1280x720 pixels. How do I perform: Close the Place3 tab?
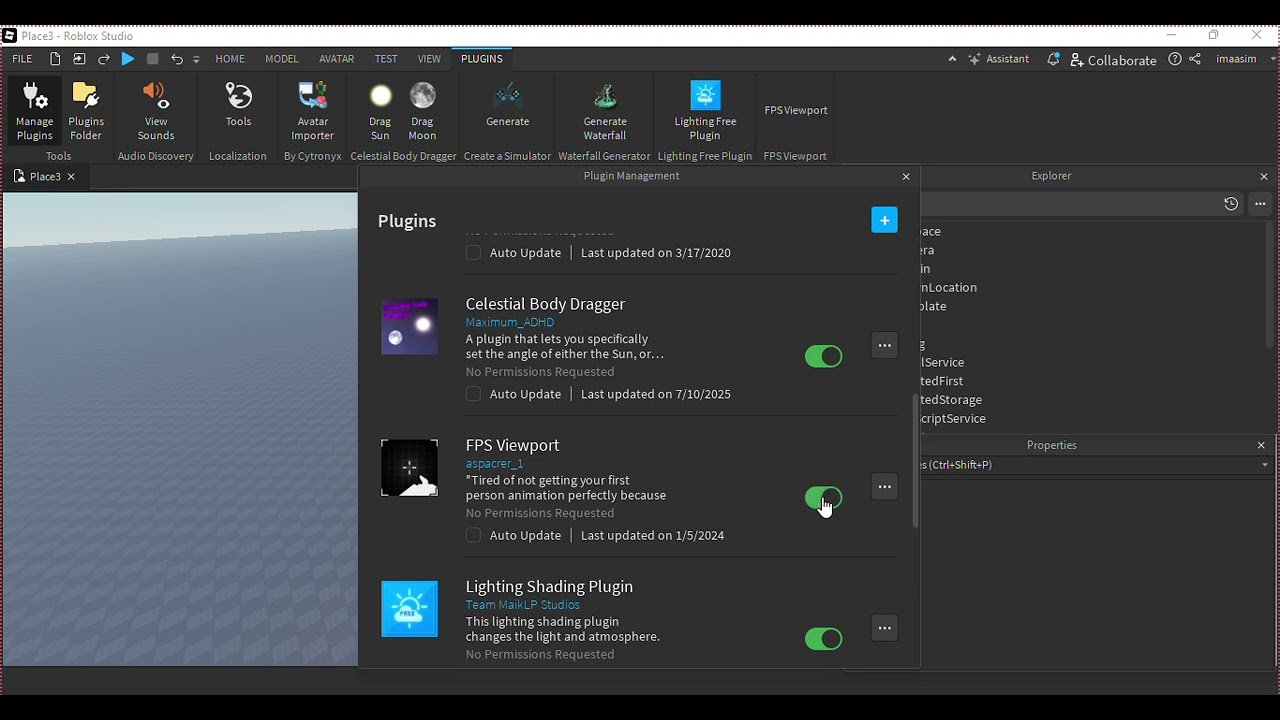71,177
